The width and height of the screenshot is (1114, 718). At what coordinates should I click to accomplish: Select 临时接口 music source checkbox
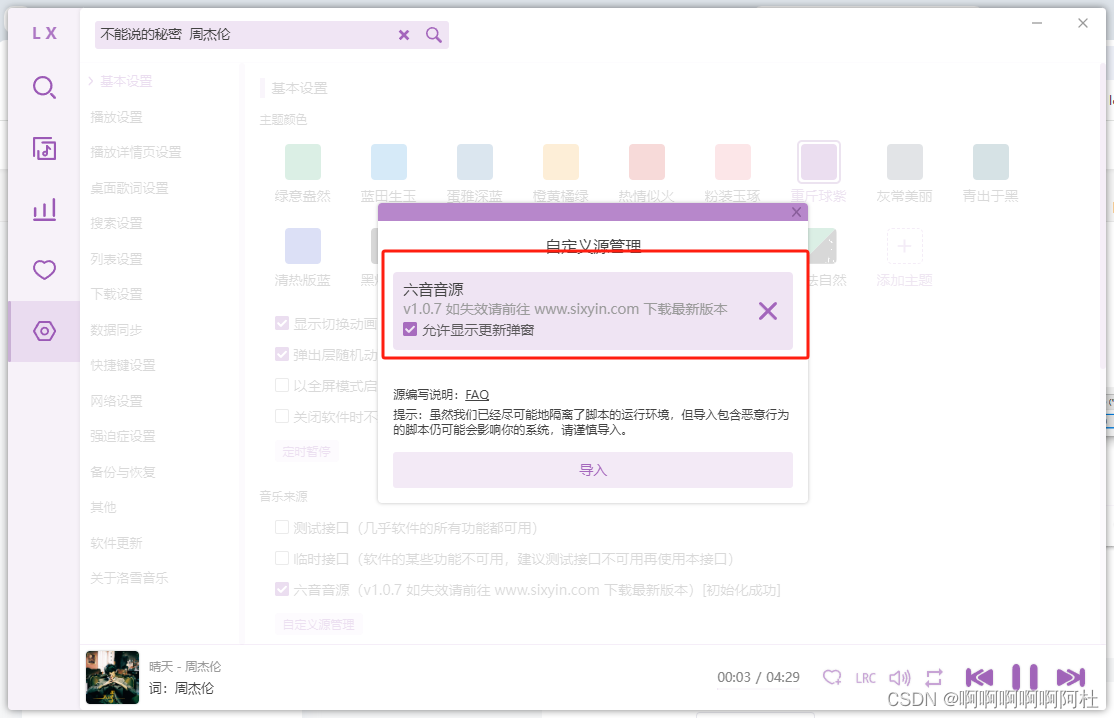tap(282, 559)
